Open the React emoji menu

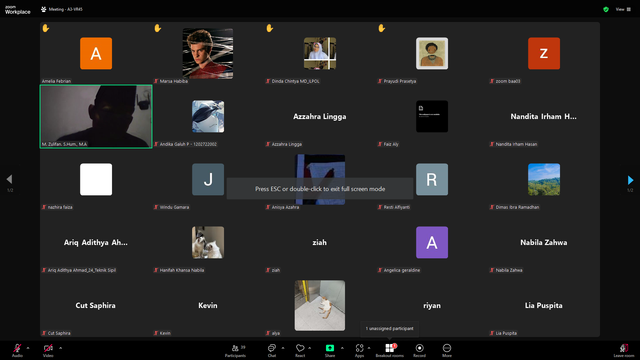(300, 350)
